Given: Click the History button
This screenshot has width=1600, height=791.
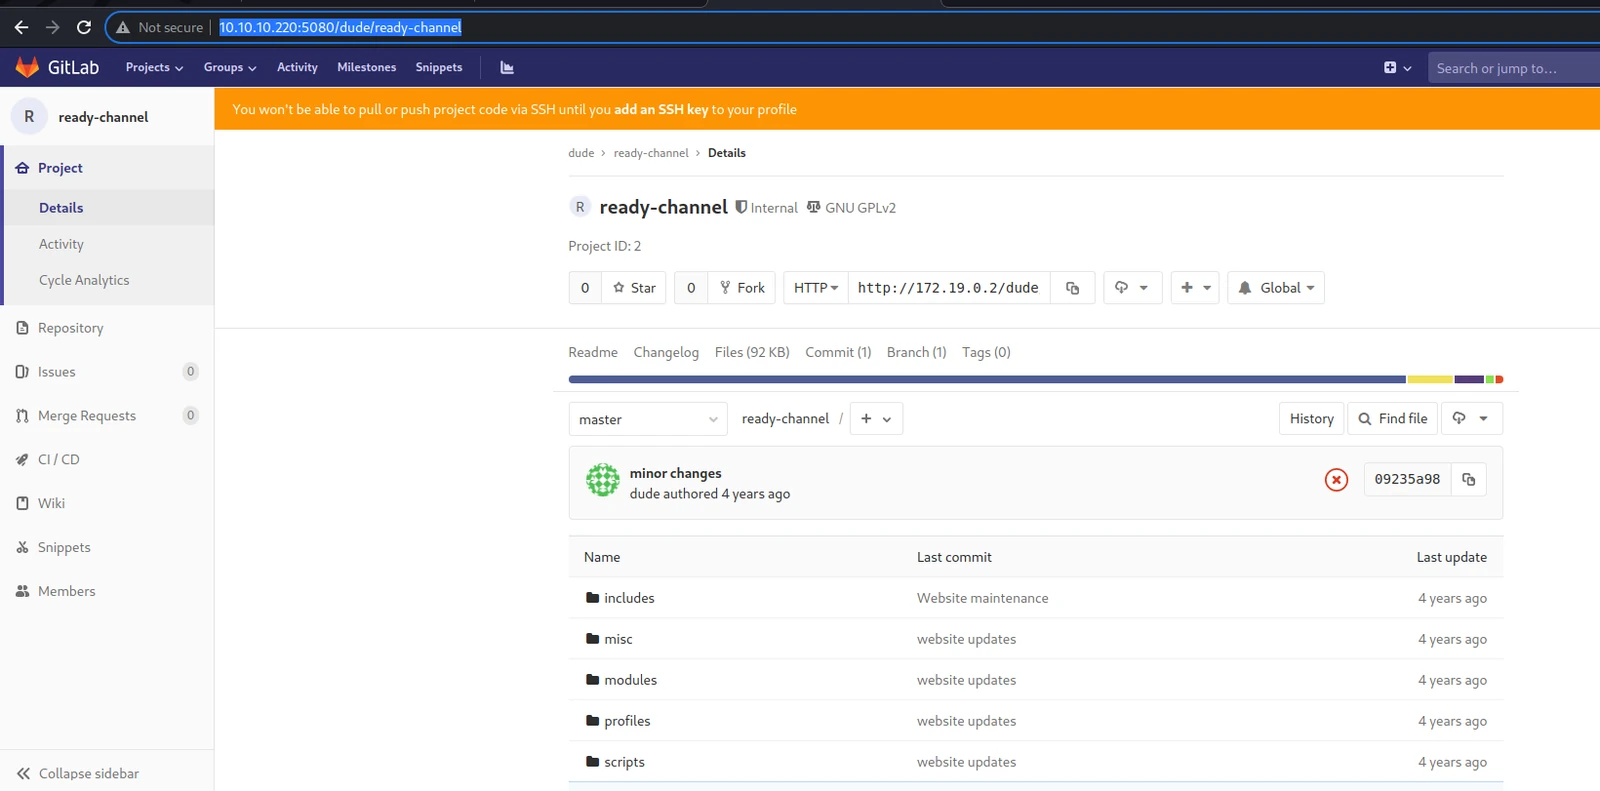Looking at the screenshot, I should click(x=1312, y=419).
